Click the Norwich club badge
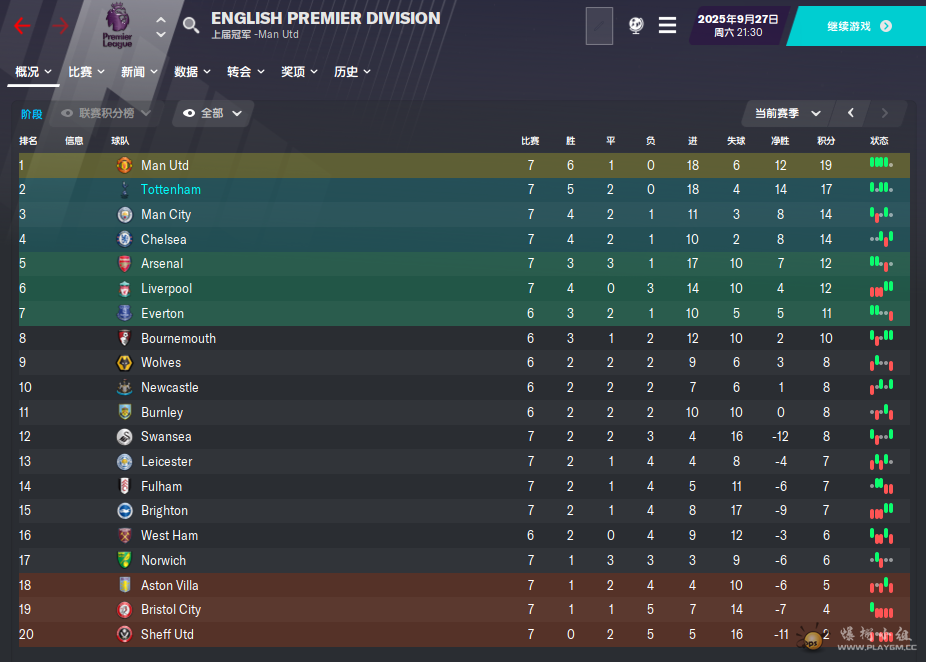The height and width of the screenshot is (662, 926). (x=125, y=560)
